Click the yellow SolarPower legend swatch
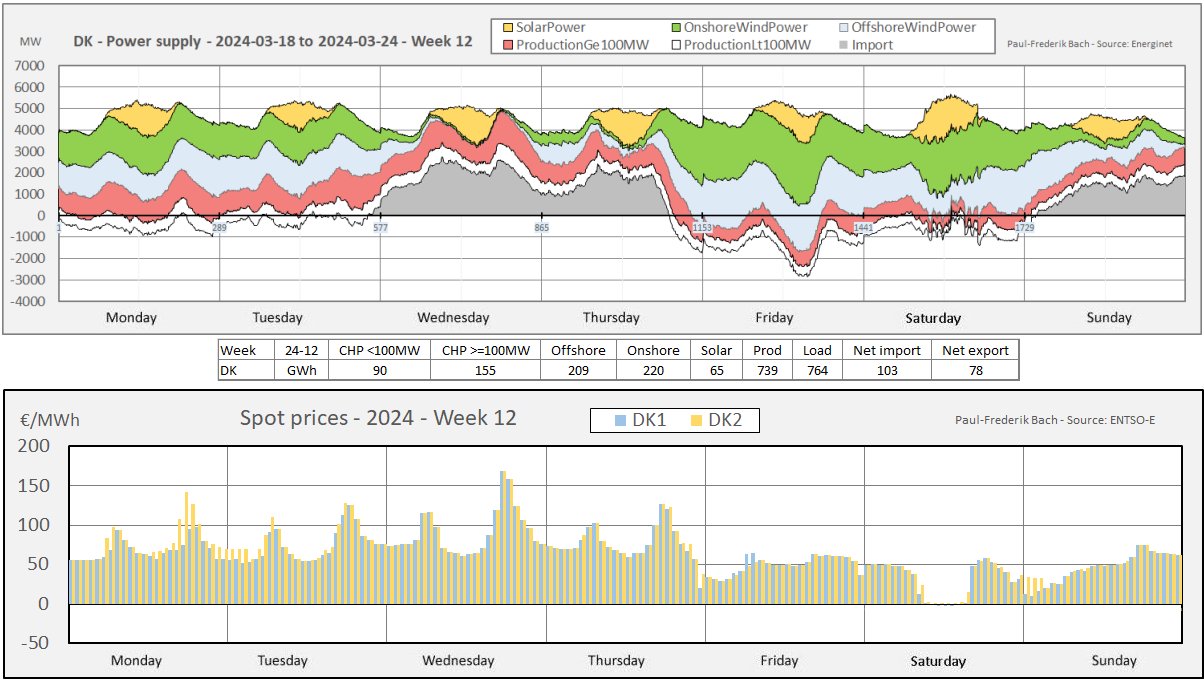1204x680 pixels. (507, 27)
